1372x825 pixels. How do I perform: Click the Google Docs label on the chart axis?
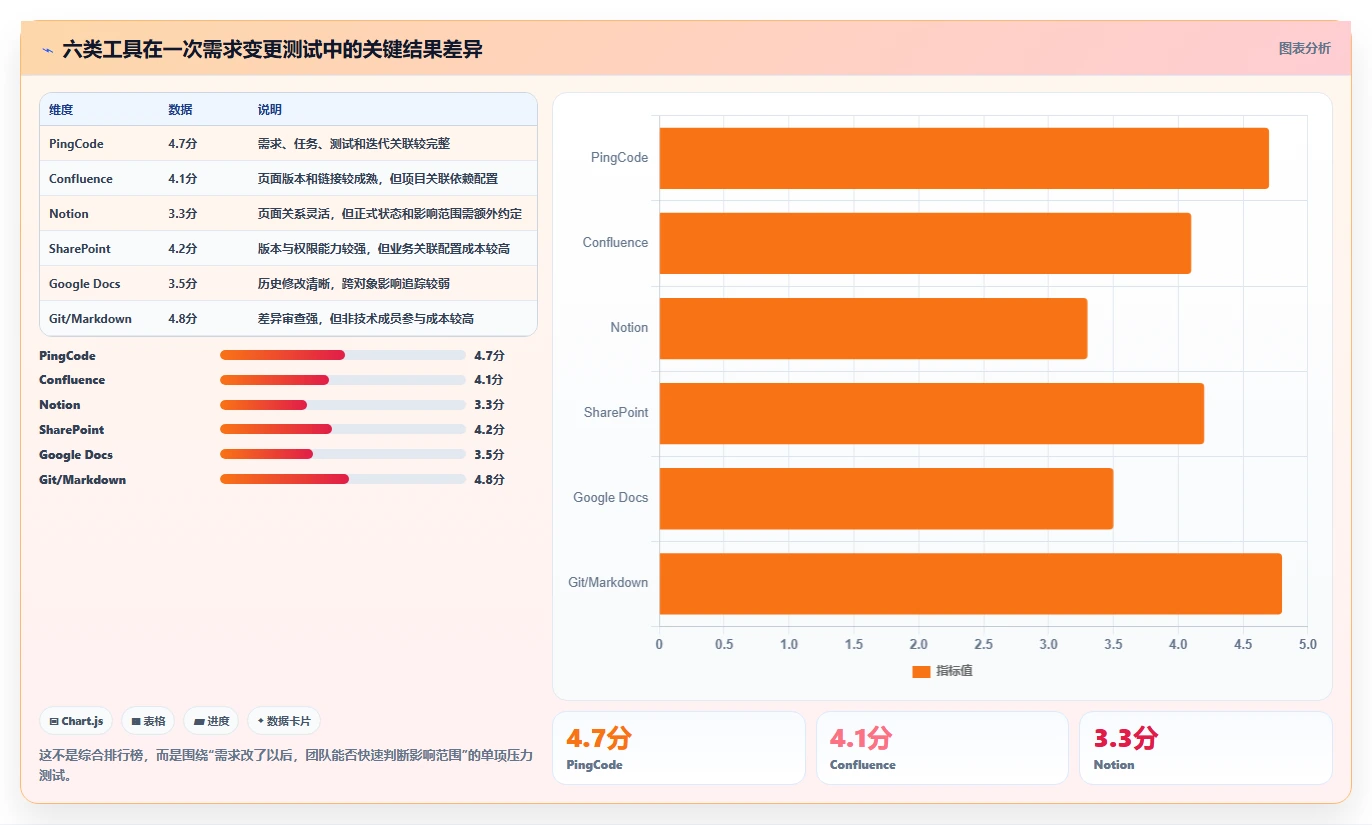click(x=611, y=498)
